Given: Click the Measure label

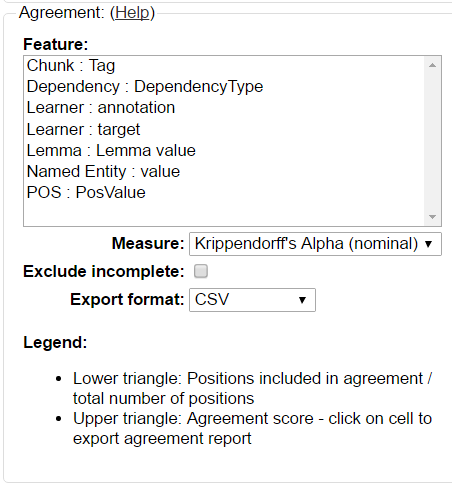Looking at the screenshot, I should (148, 243).
